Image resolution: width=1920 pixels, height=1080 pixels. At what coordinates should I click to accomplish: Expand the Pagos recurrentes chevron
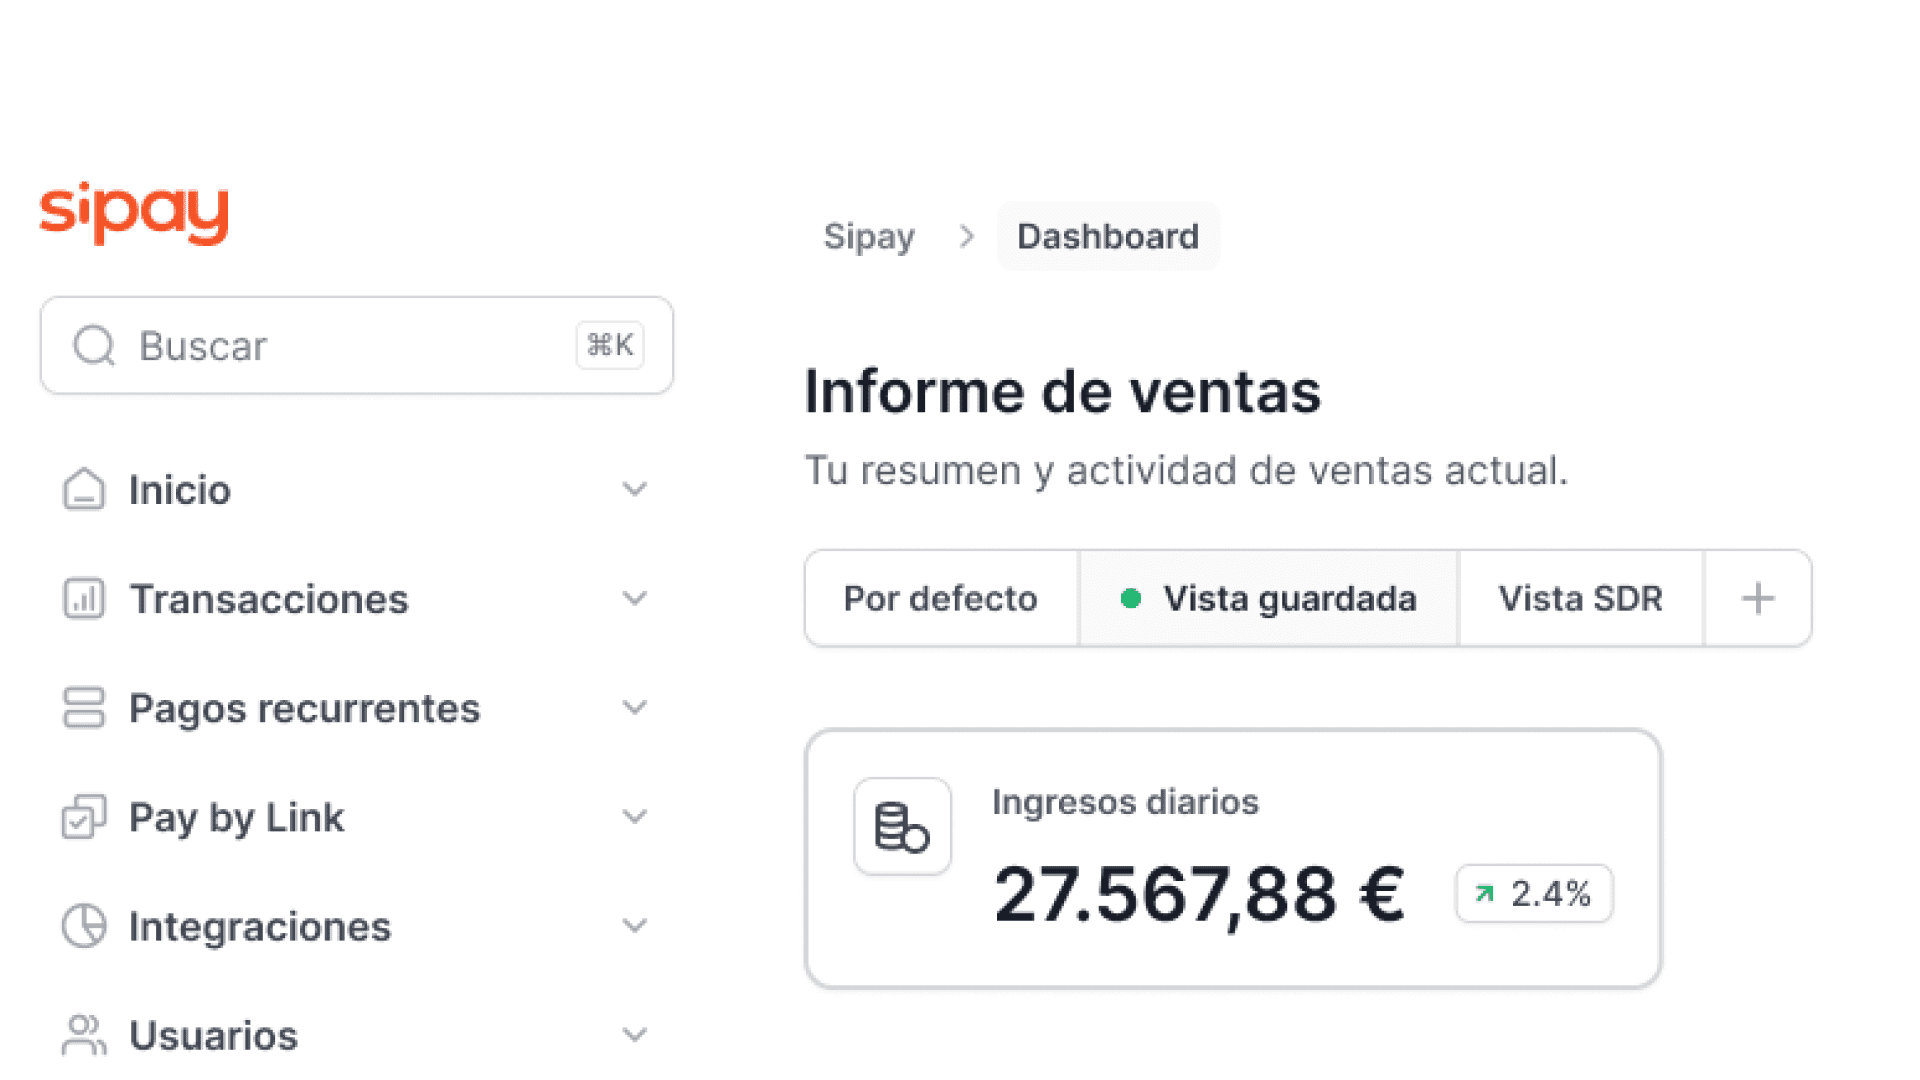(634, 708)
